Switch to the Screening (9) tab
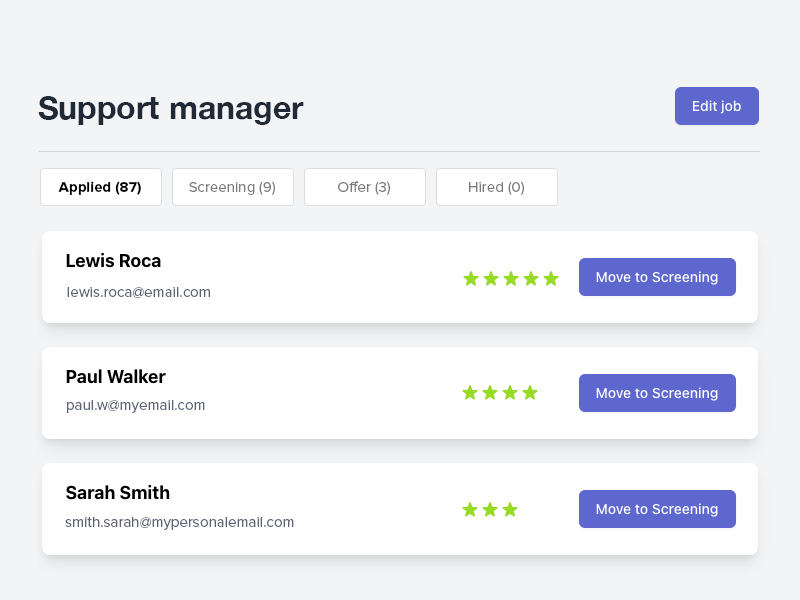 click(x=232, y=187)
